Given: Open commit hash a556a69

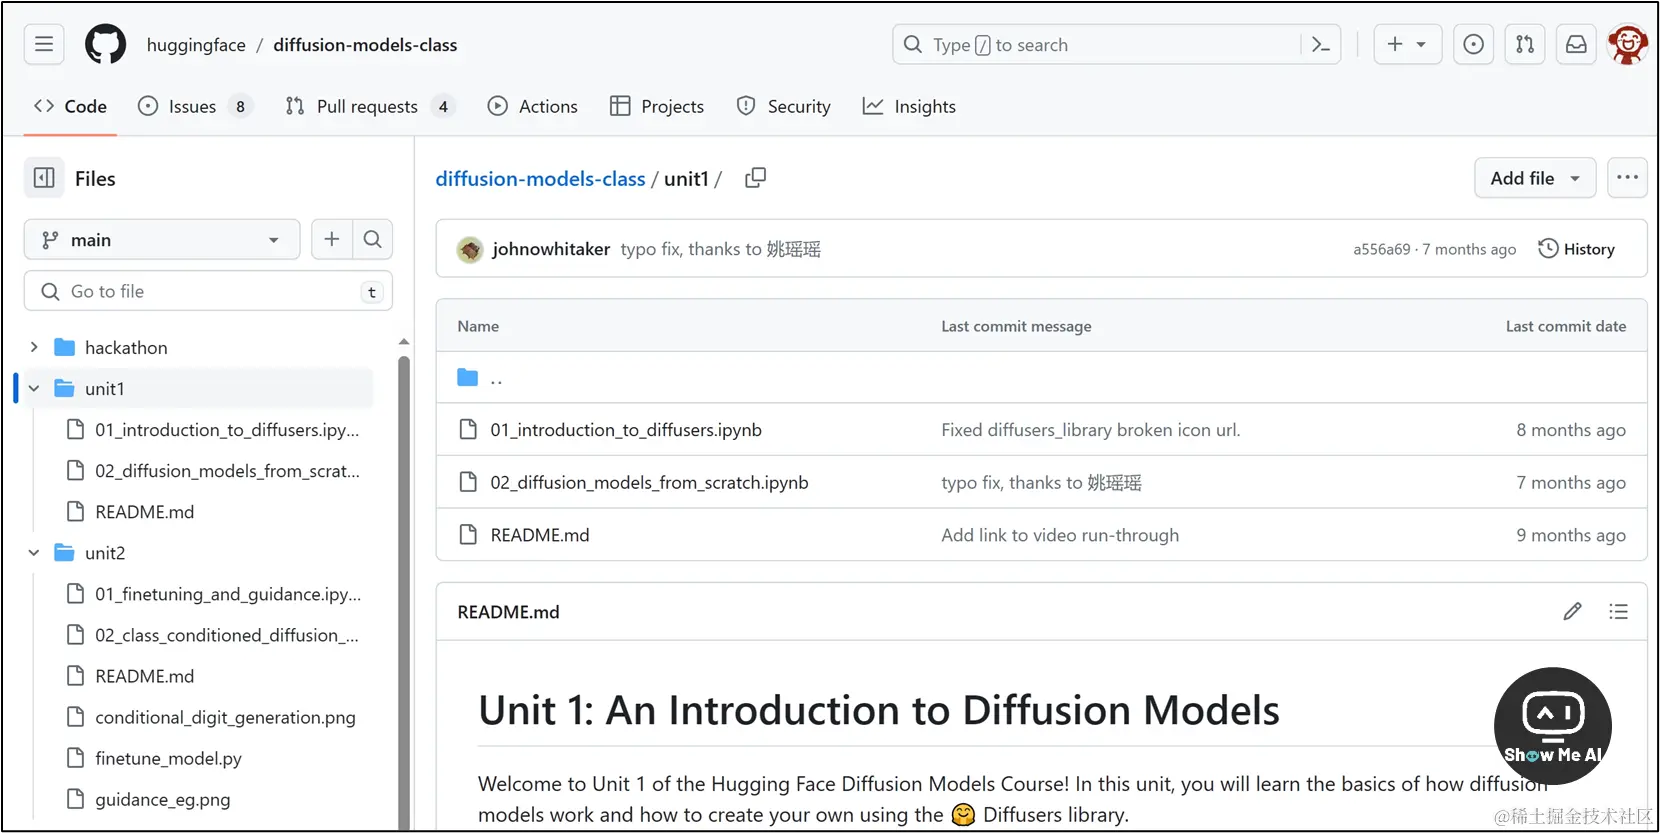Looking at the screenshot, I should (x=1382, y=249).
